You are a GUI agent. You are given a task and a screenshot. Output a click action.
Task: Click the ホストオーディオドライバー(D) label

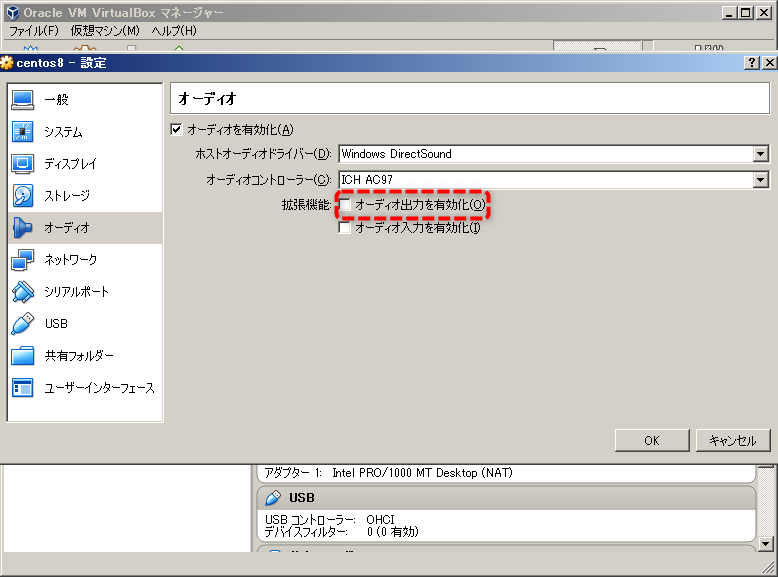[x=263, y=154]
